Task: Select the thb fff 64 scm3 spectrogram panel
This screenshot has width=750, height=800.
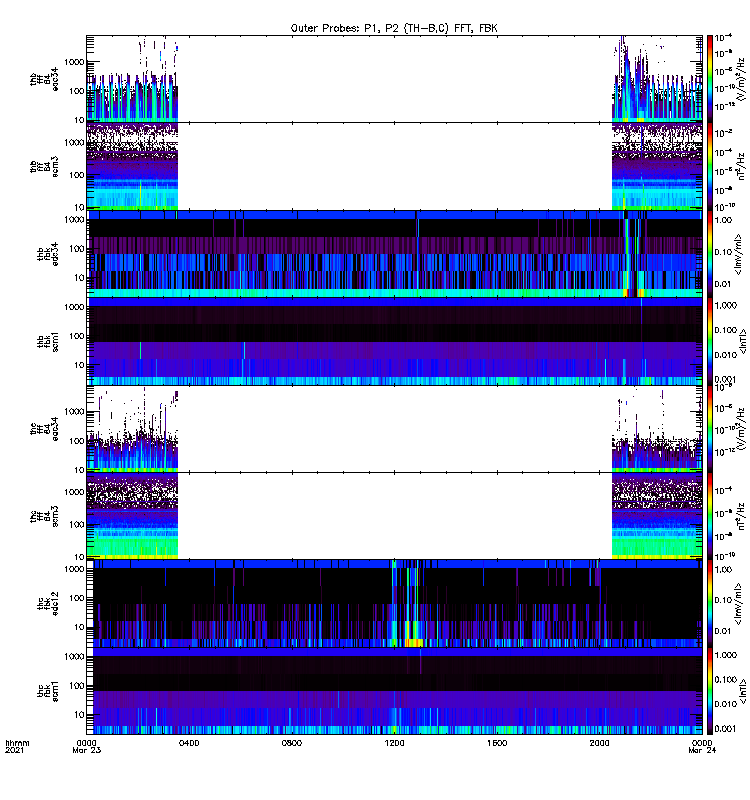Action: 394,166
